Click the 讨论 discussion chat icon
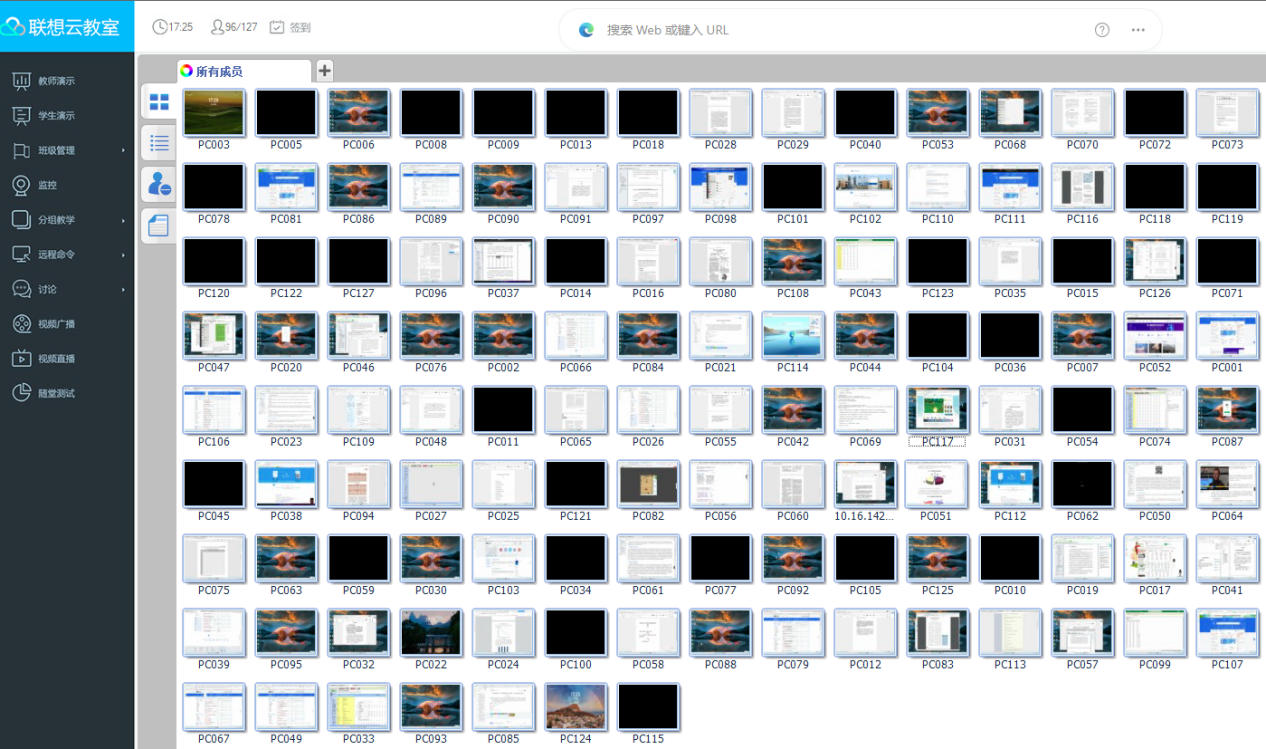 click(x=21, y=289)
